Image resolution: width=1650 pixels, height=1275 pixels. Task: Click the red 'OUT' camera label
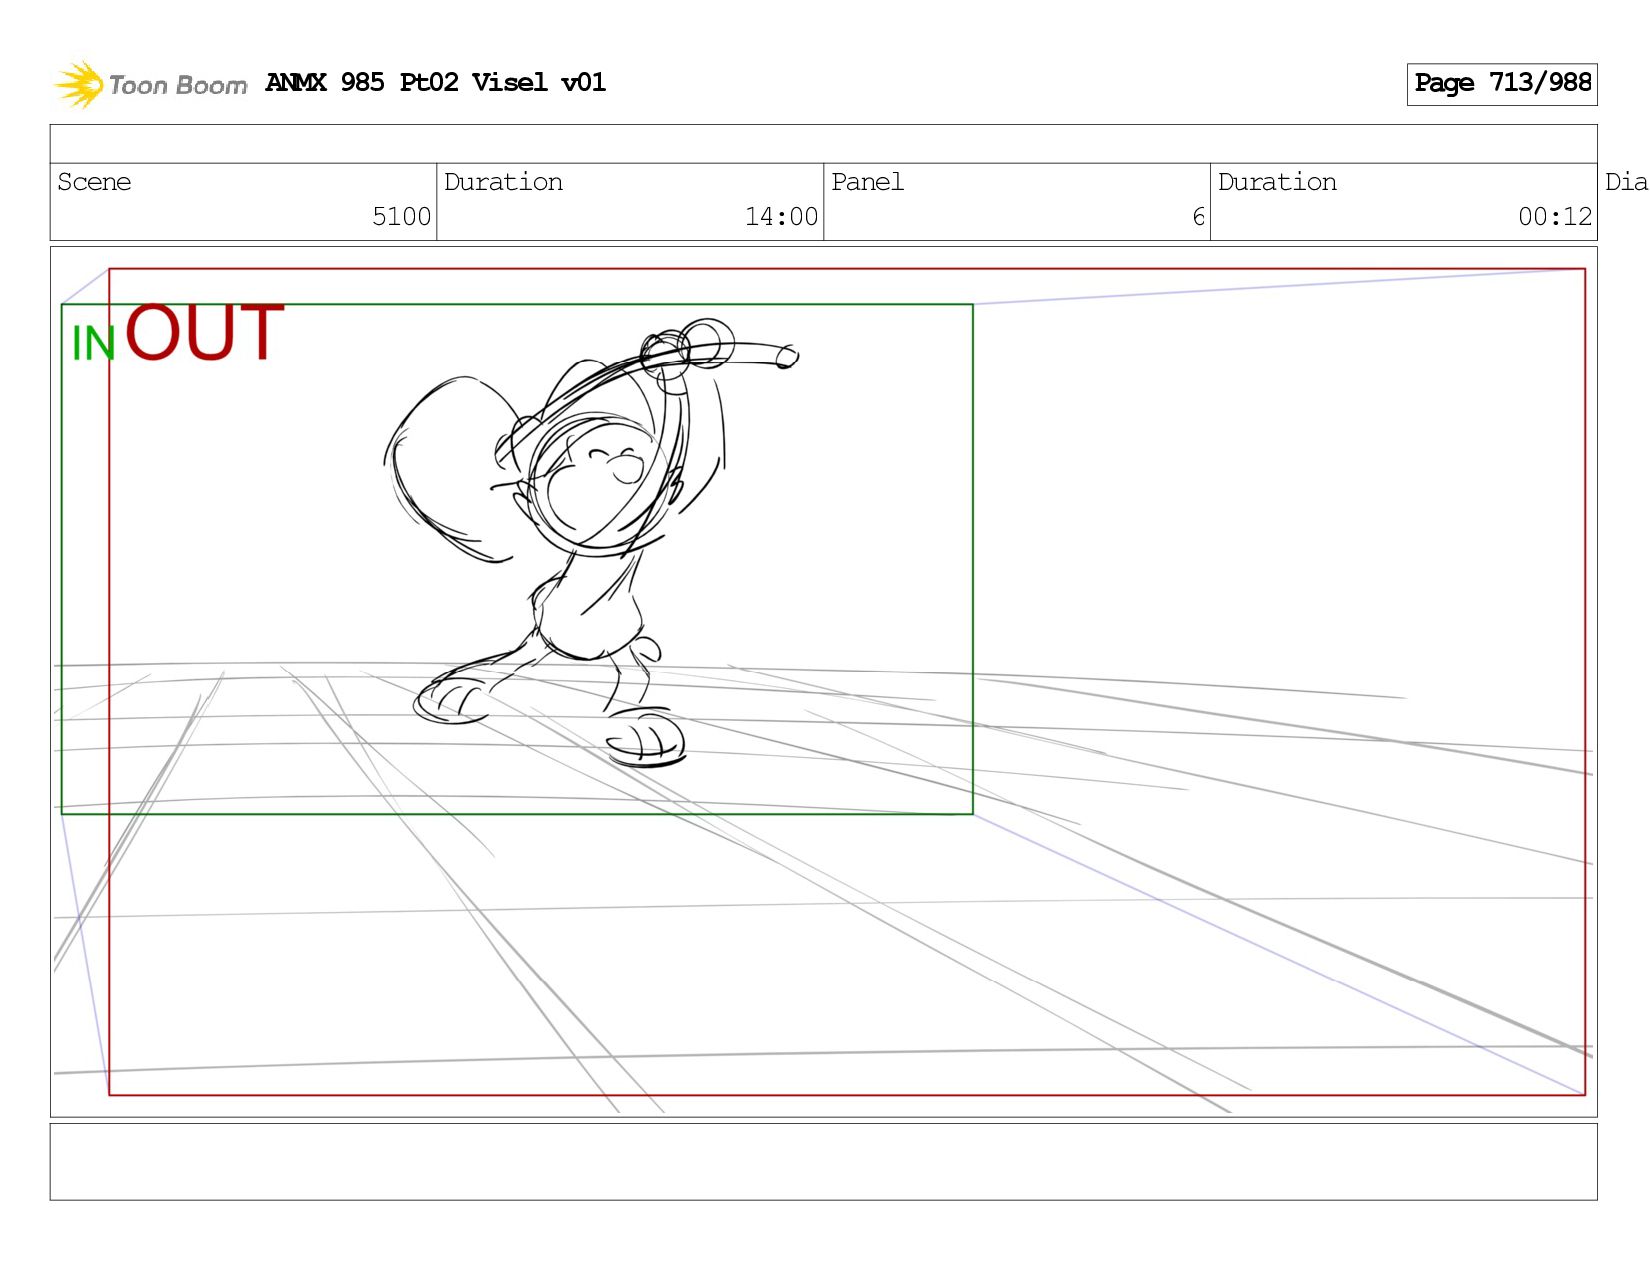[x=205, y=333]
